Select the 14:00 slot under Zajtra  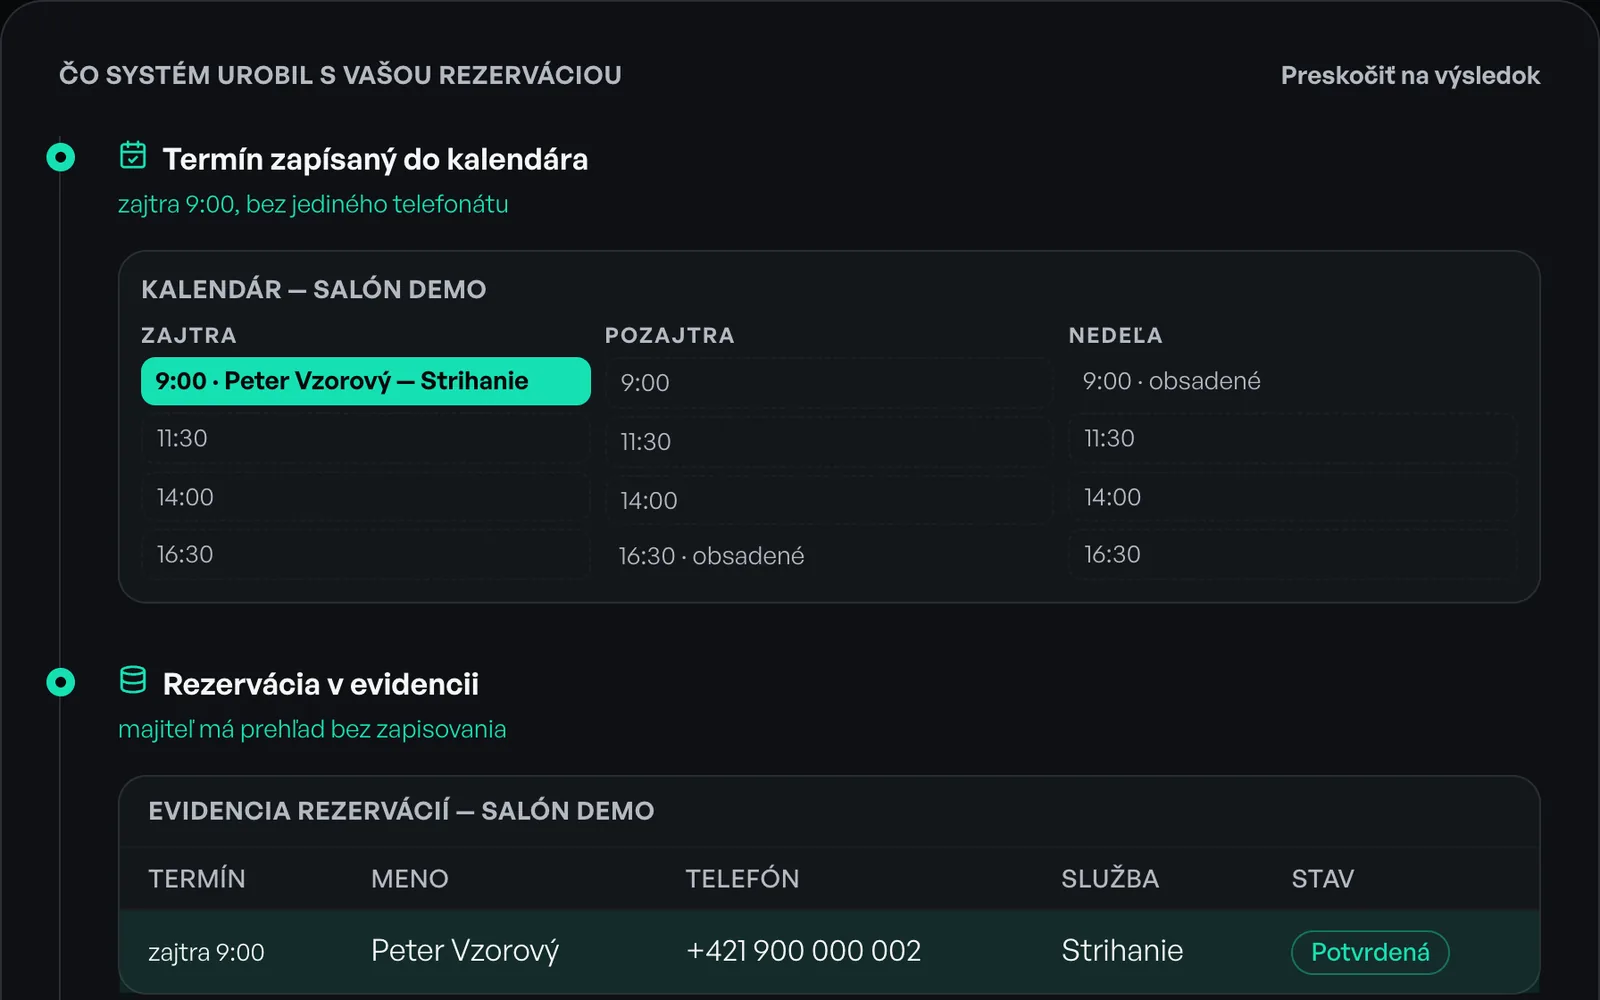click(x=366, y=497)
